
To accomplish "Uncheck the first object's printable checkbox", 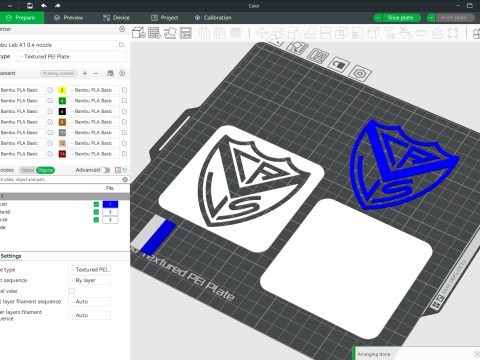I will [96, 204].
